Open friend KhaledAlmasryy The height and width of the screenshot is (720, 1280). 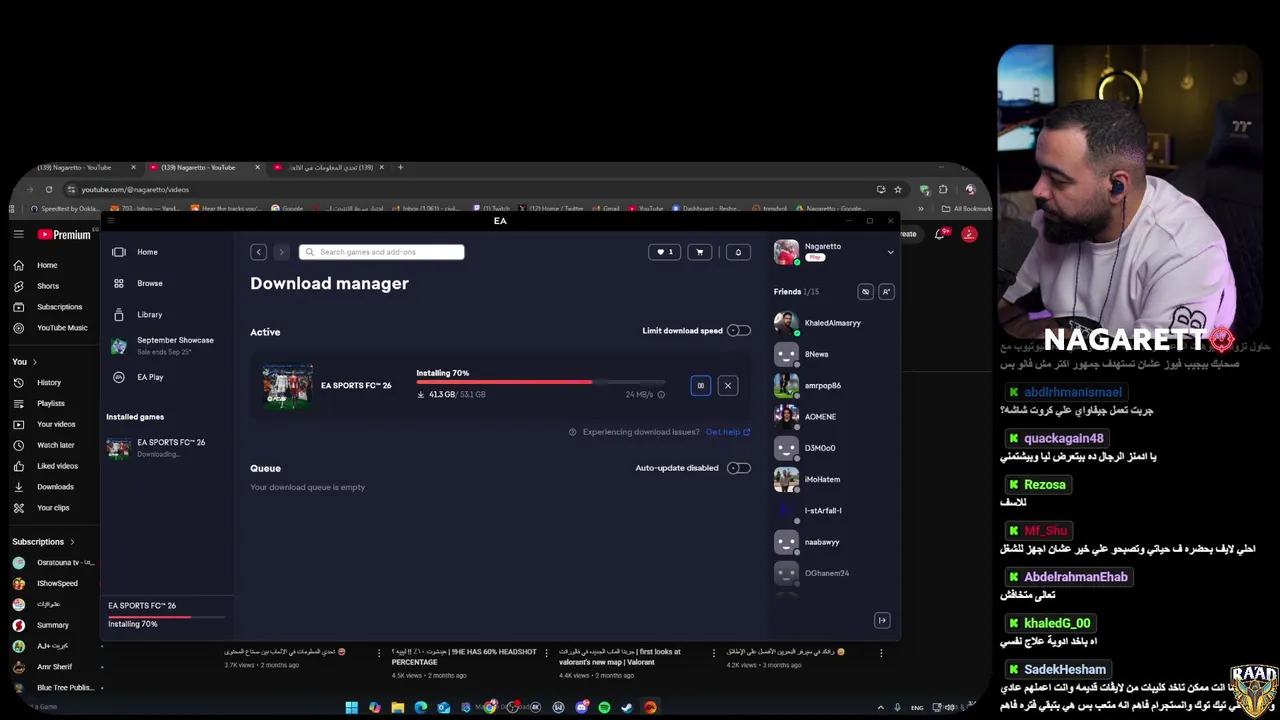point(833,323)
